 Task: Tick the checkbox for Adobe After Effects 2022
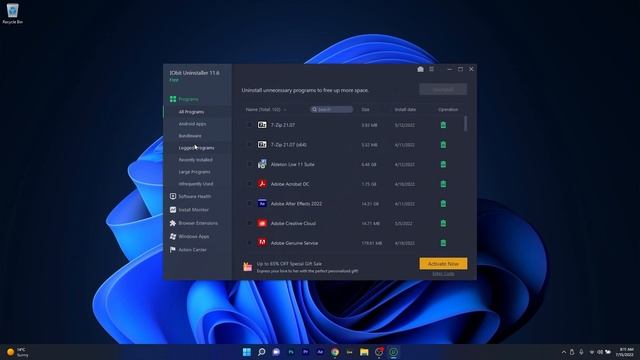pos(249,204)
